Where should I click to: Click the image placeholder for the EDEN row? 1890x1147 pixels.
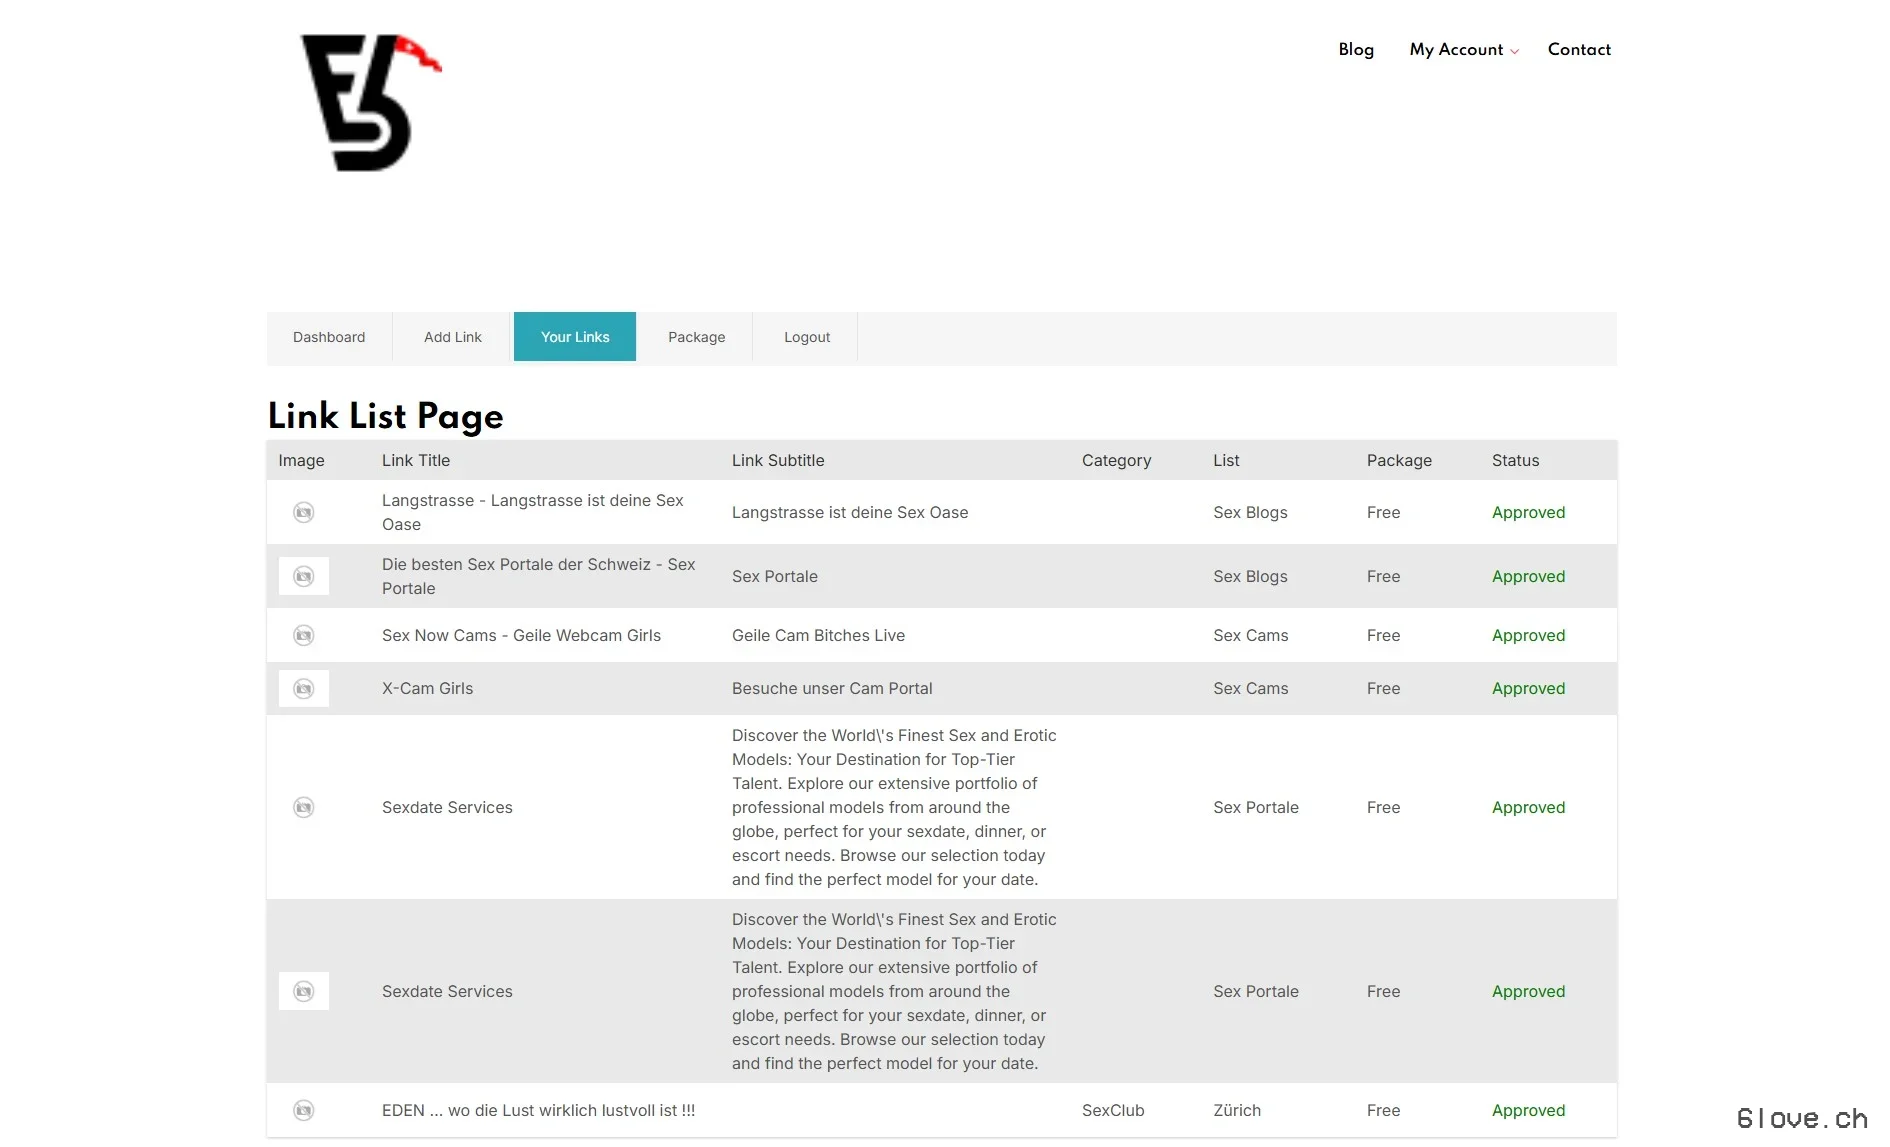[304, 1110]
